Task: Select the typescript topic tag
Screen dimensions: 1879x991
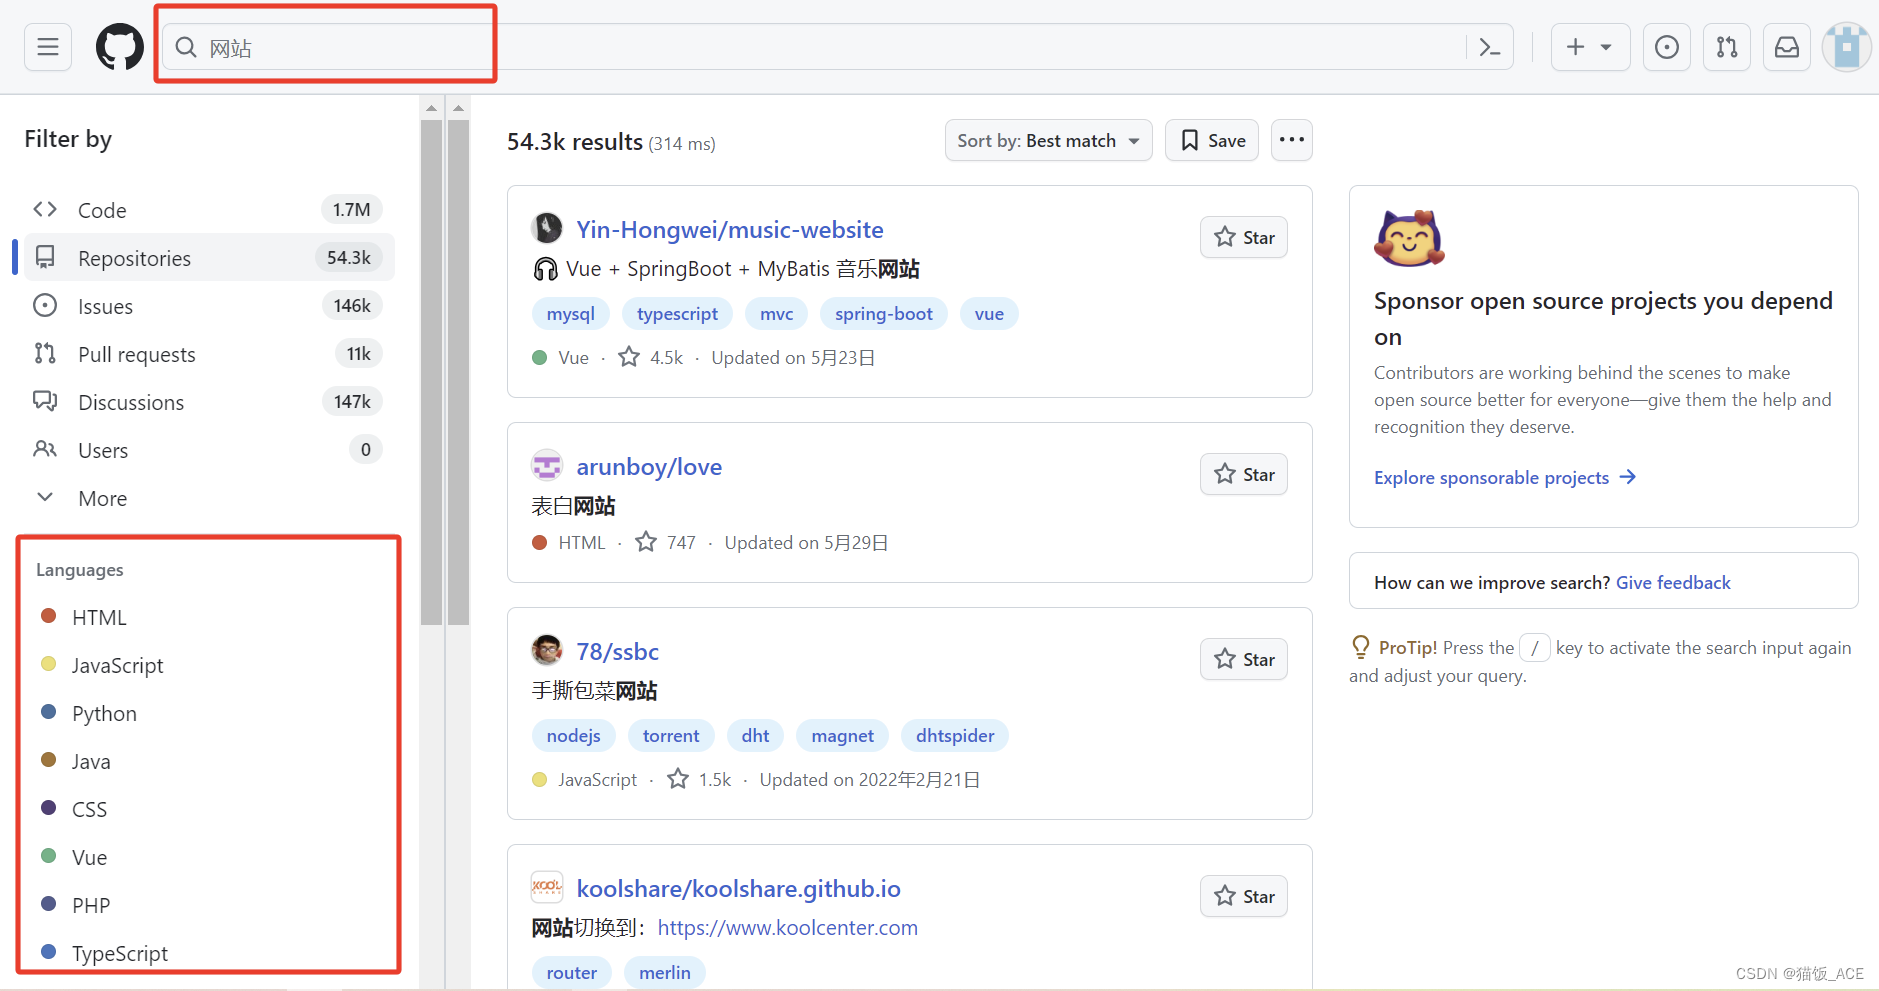Action: tap(677, 313)
